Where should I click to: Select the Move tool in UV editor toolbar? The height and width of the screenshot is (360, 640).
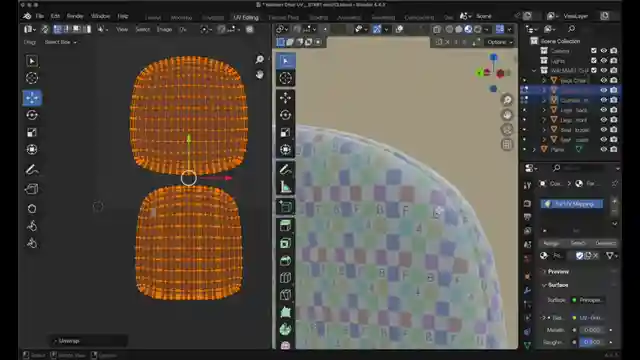(32, 98)
